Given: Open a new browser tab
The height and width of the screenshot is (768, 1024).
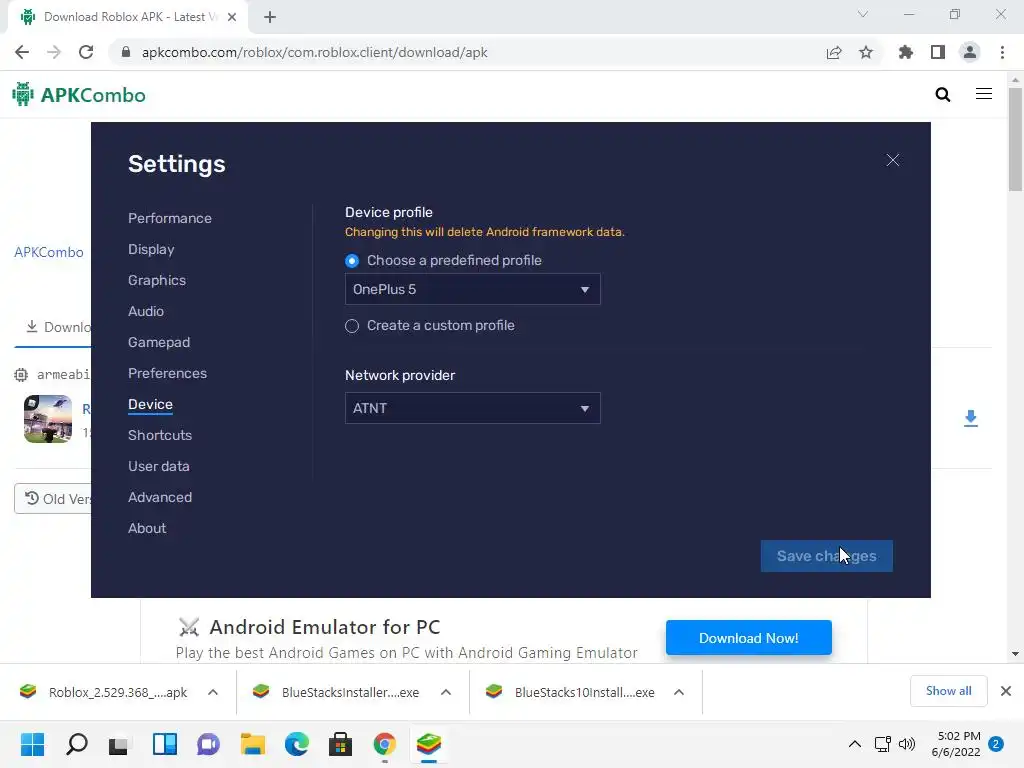Looking at the screenshot, I should click(x=270, y=17).
